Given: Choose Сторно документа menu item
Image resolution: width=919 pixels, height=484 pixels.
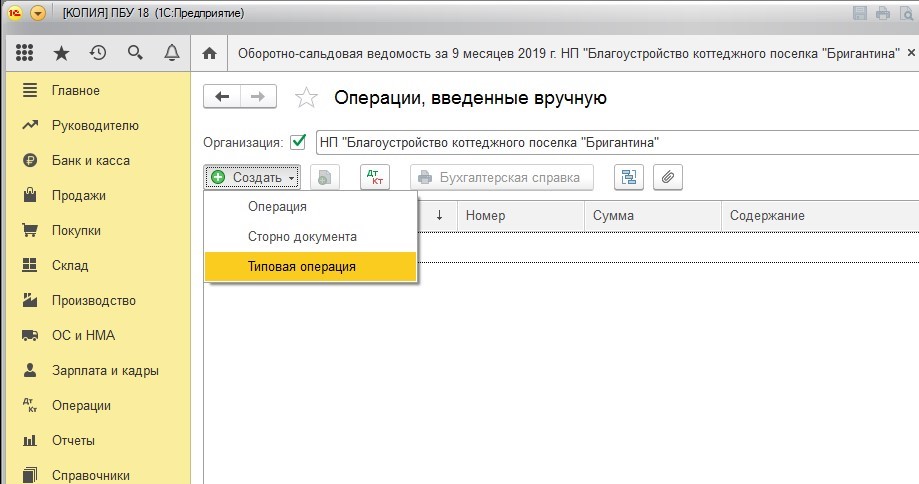Looking at the screenshot, I should [302, 237].
